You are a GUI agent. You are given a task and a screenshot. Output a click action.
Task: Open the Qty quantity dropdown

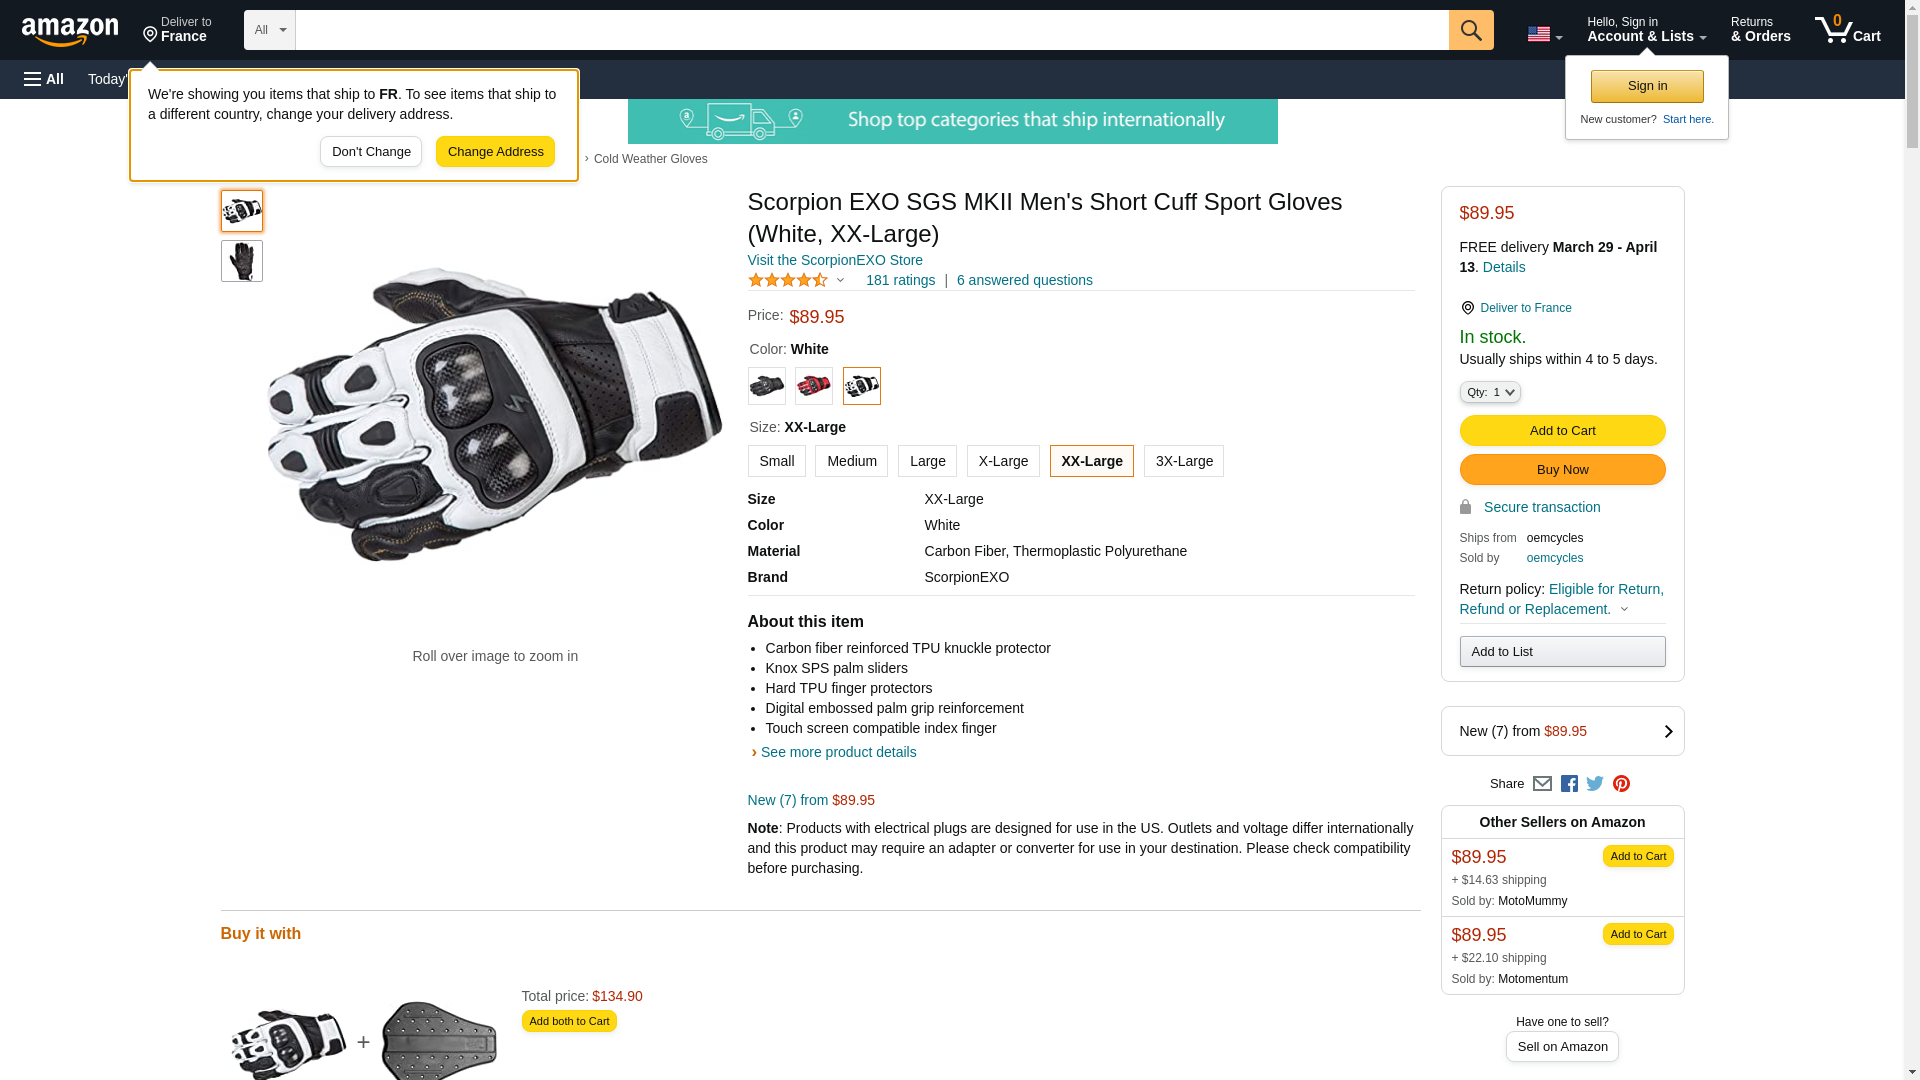[x=1489, y=392]
